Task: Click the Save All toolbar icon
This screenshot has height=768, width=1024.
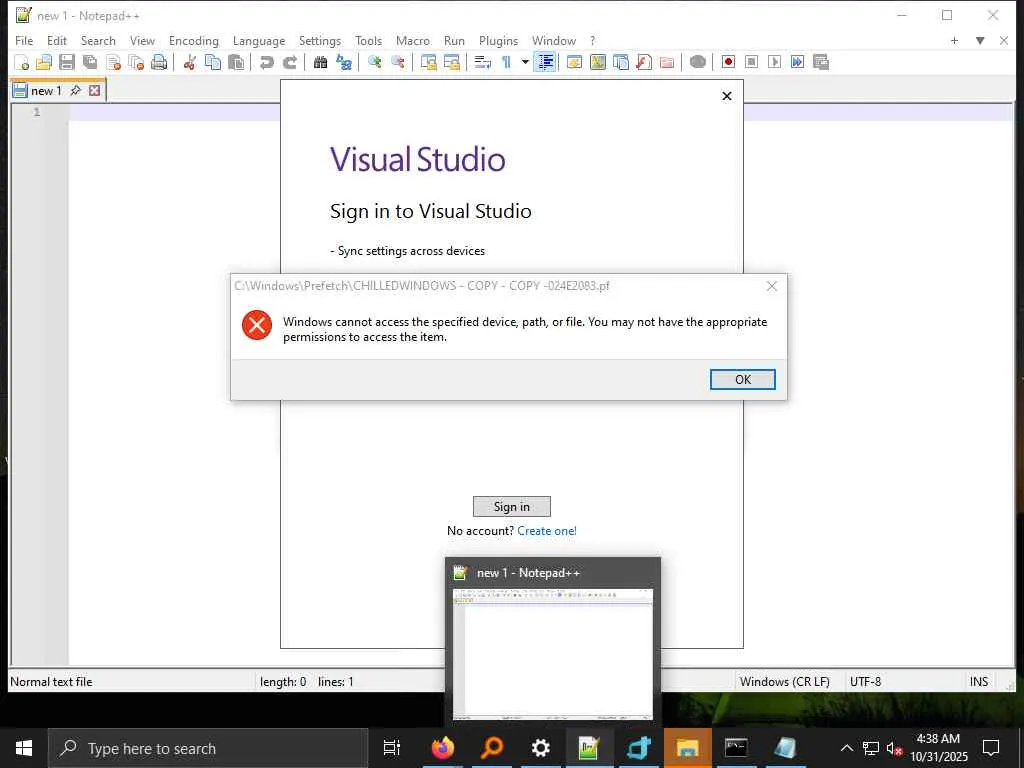Action: tap(90, 62)
